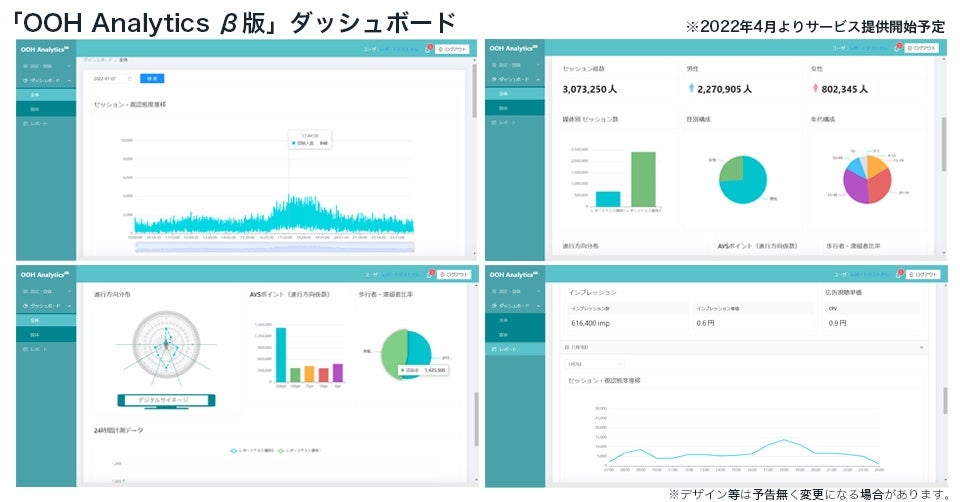Screen dimensions: 960x502
Task: Select the highlighted レポート item in the impression report sidebar
Action: pyautogui.click(x=515, y=349)
